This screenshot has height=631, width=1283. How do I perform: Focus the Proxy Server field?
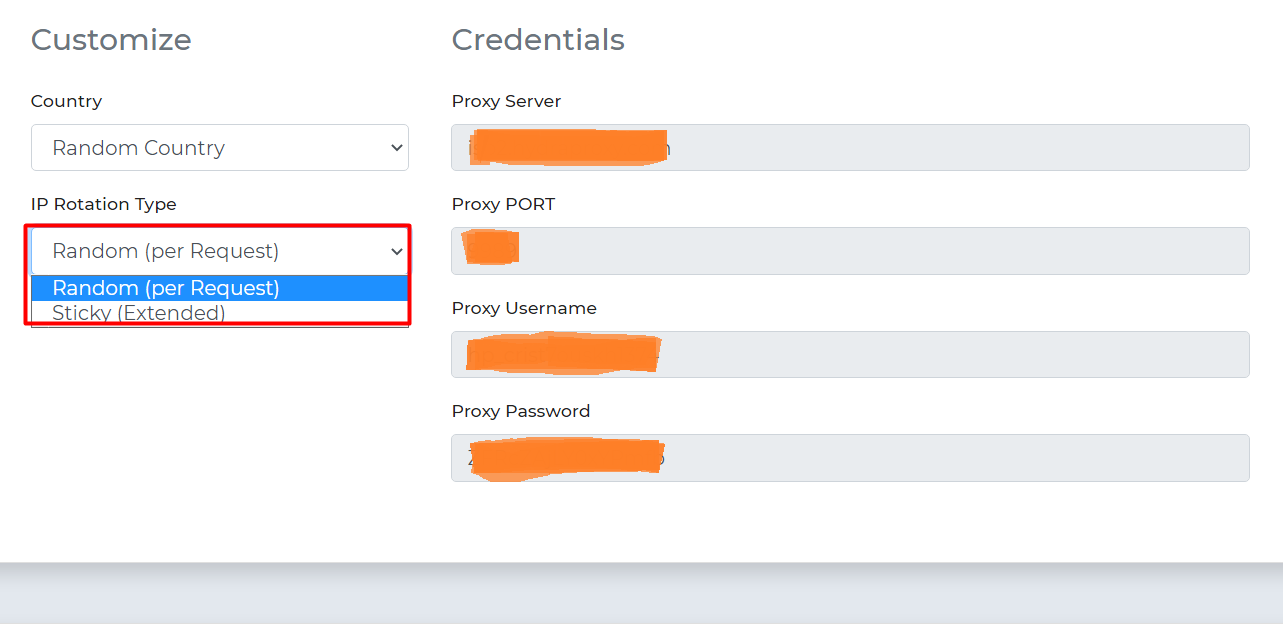click(950, 148)
